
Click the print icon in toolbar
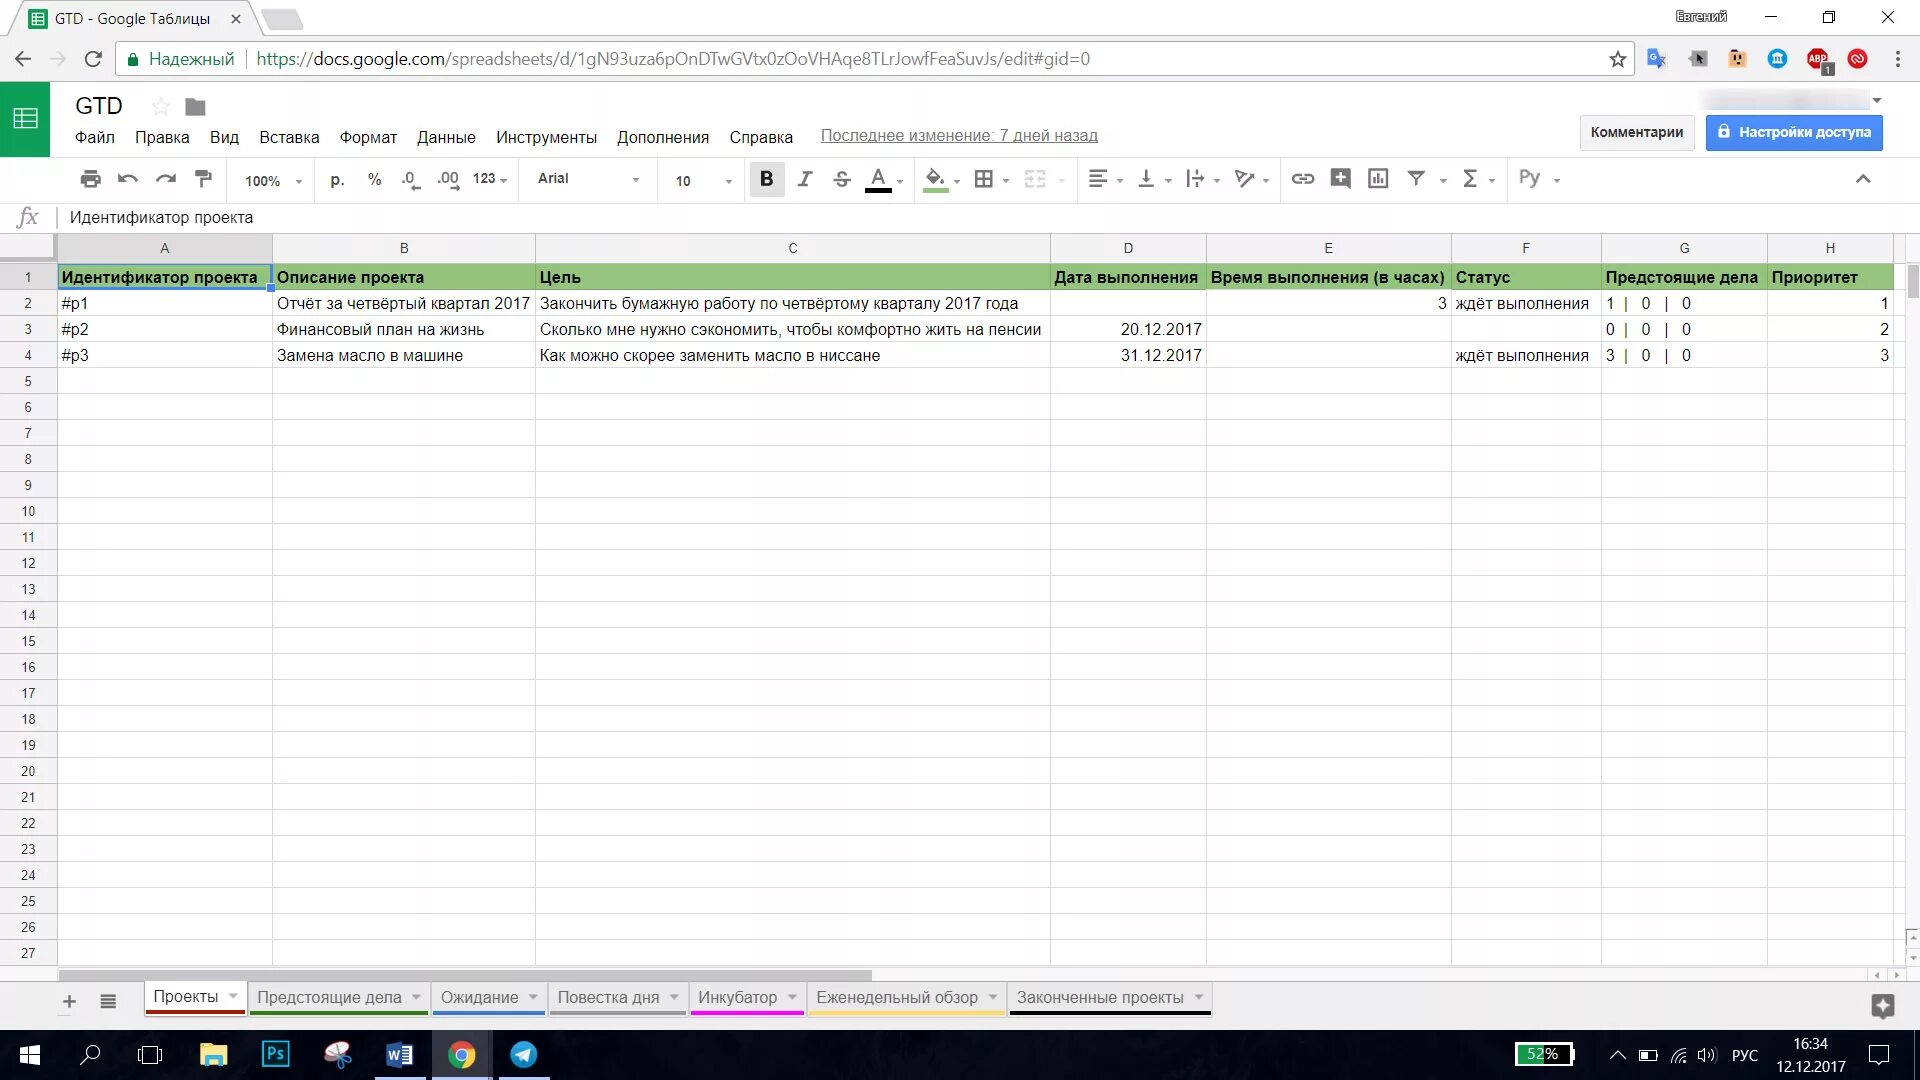(x=90, y=179)
